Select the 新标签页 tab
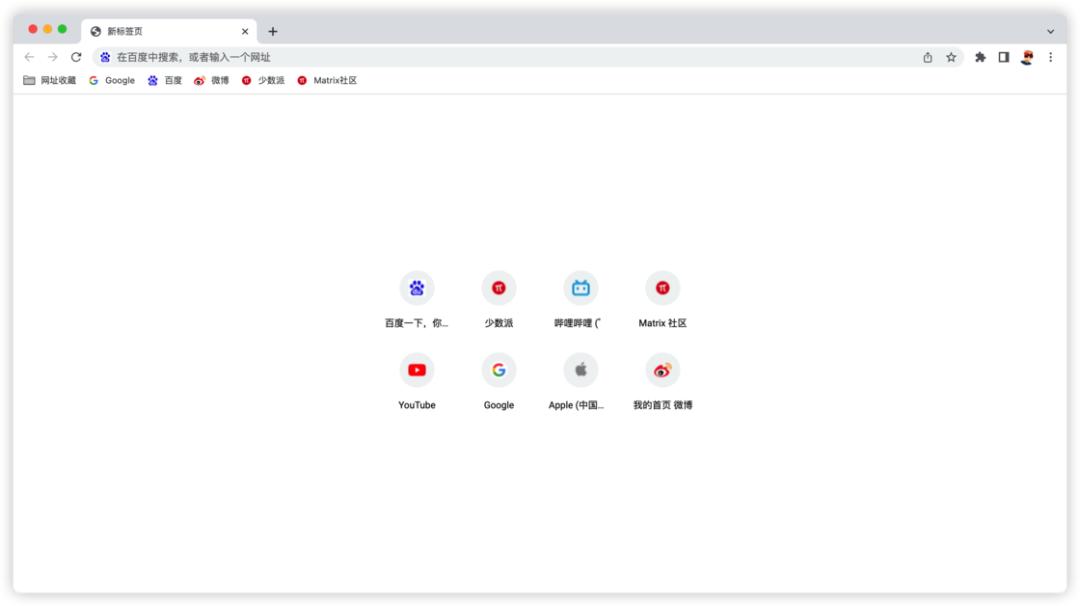This screenshot has height=606, width=1080. click(x=169, y=31)
